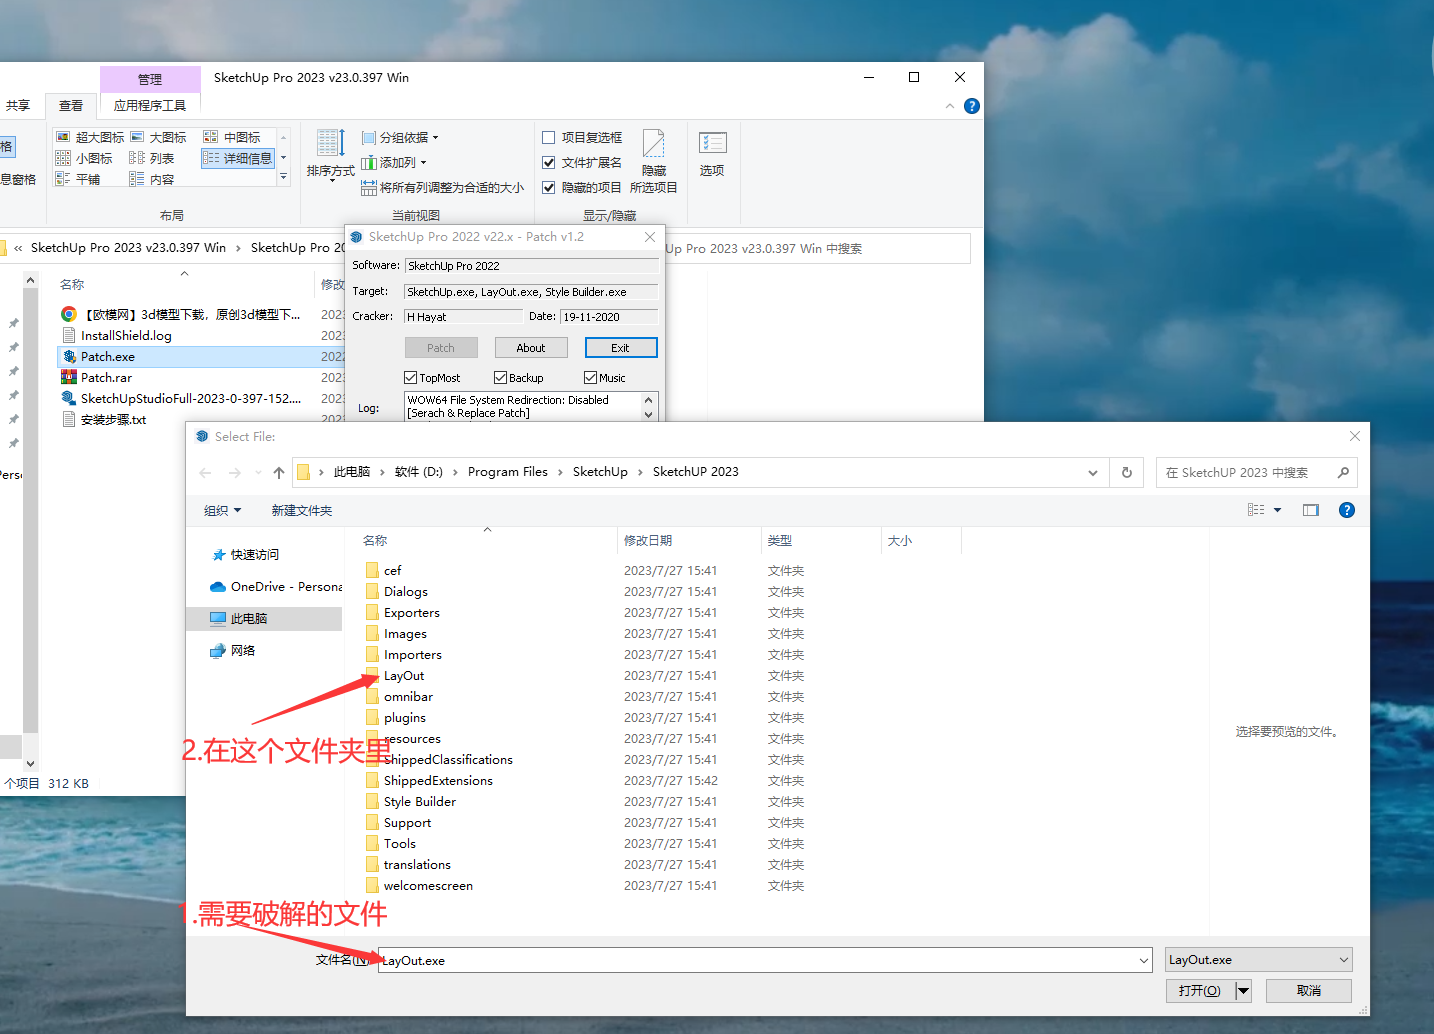Switch to the 共享 ribbon tab
1434x1034 pixels.
pyautogui.click(x=18, y=105)
